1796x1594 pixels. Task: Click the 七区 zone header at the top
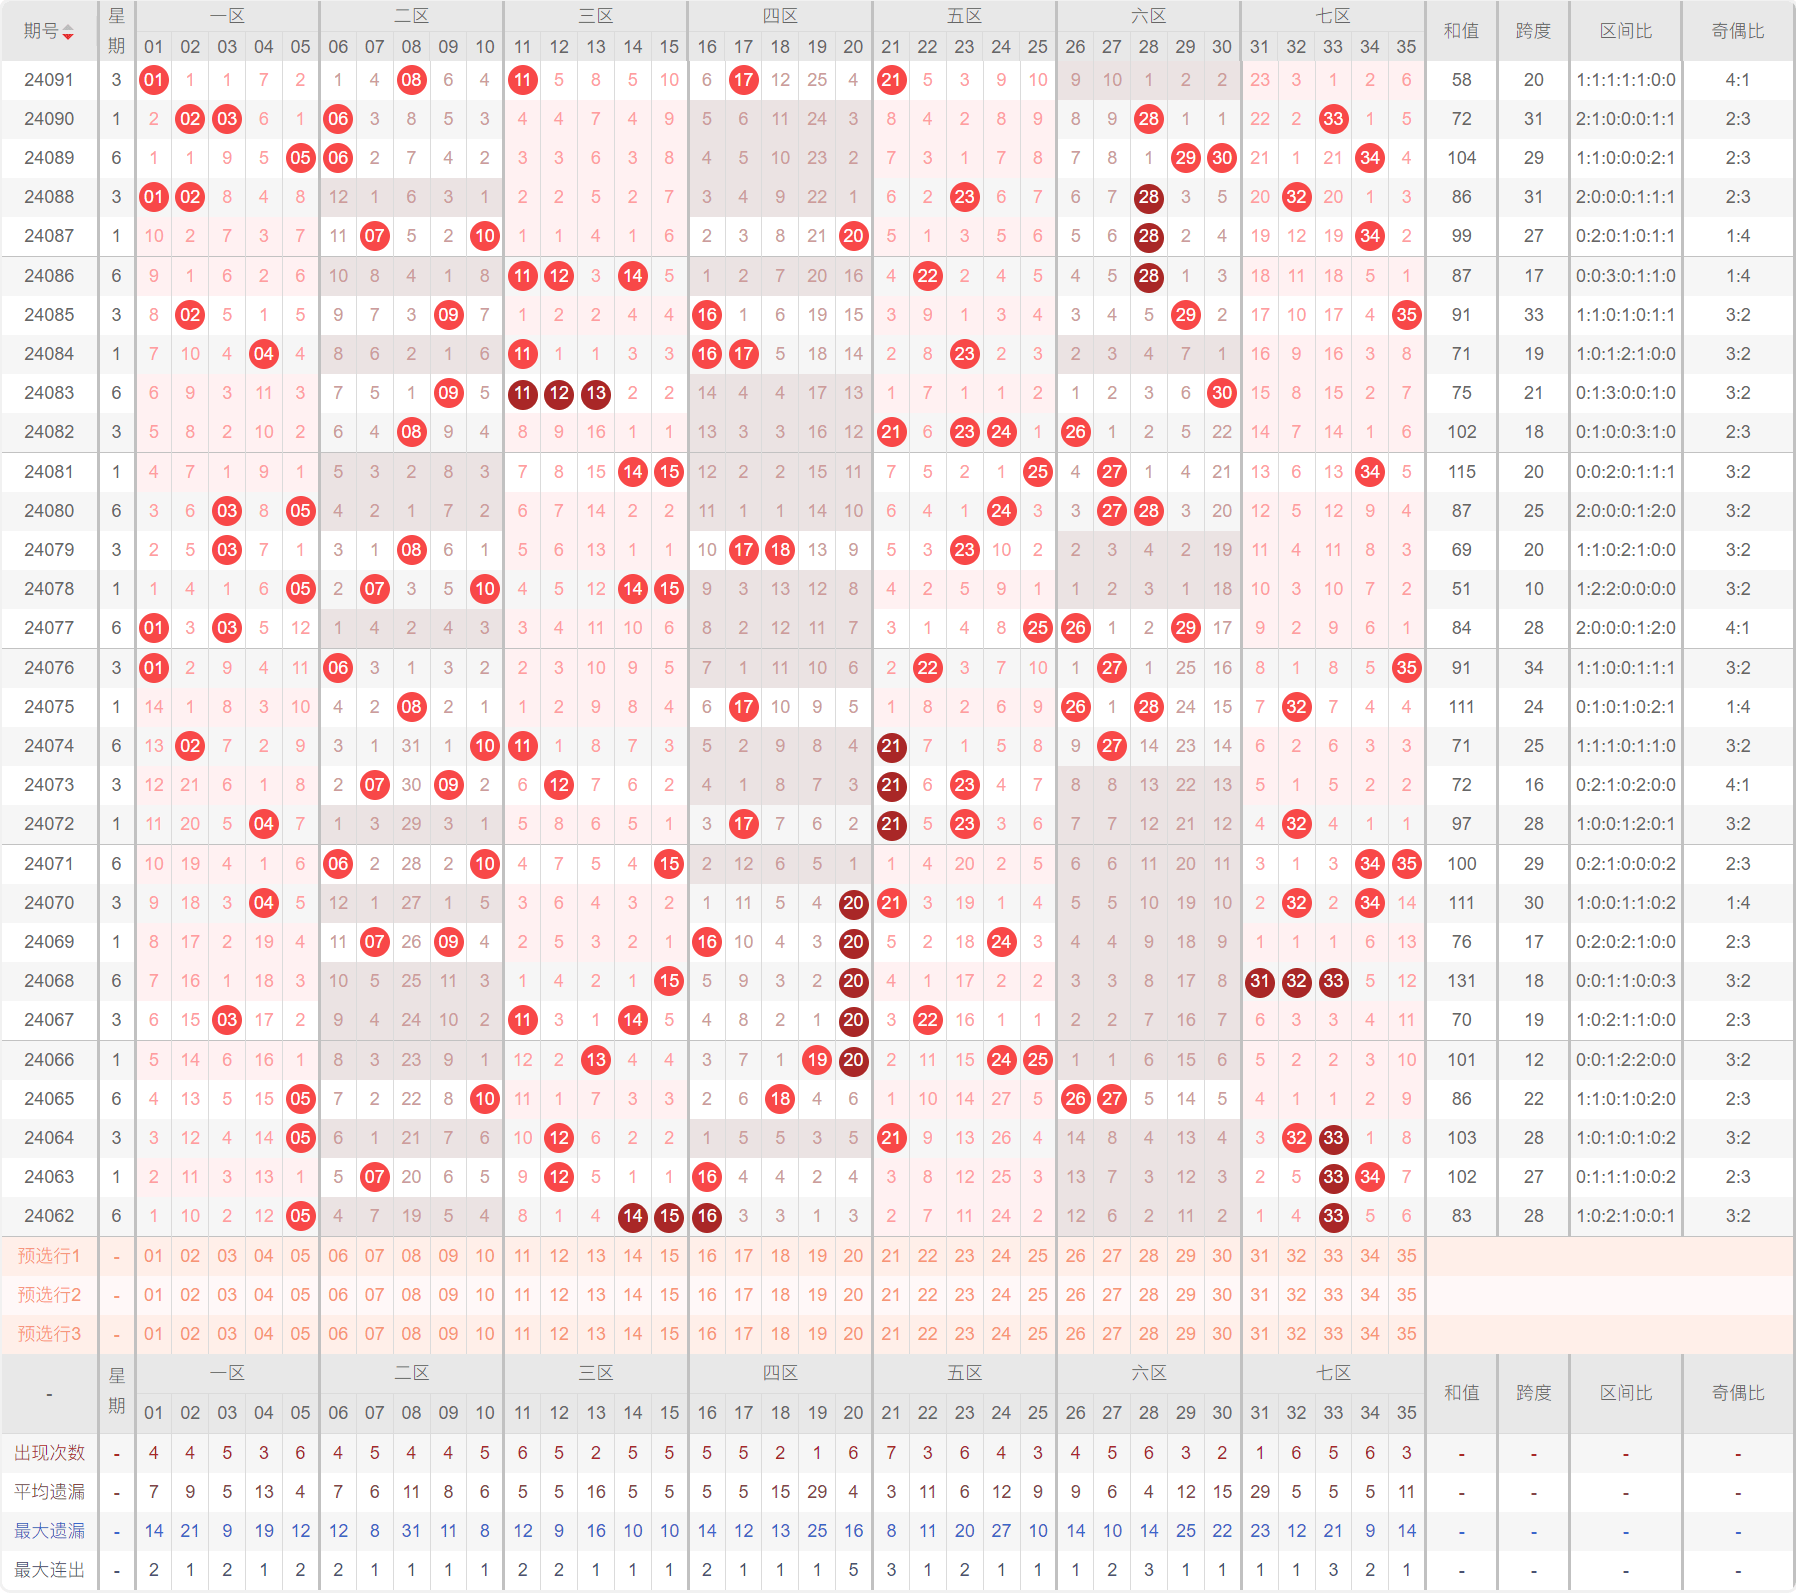pyautogui.click(x=1333, y=16)
